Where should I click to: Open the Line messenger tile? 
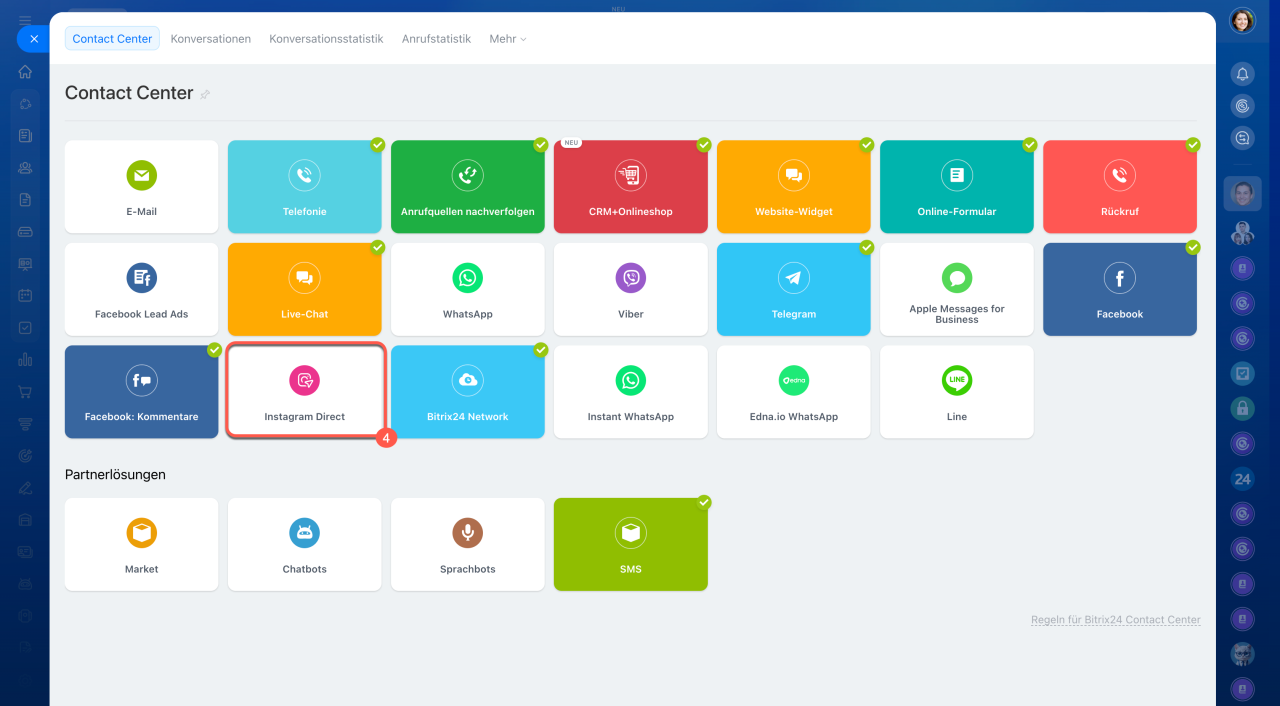pos(956,392)
